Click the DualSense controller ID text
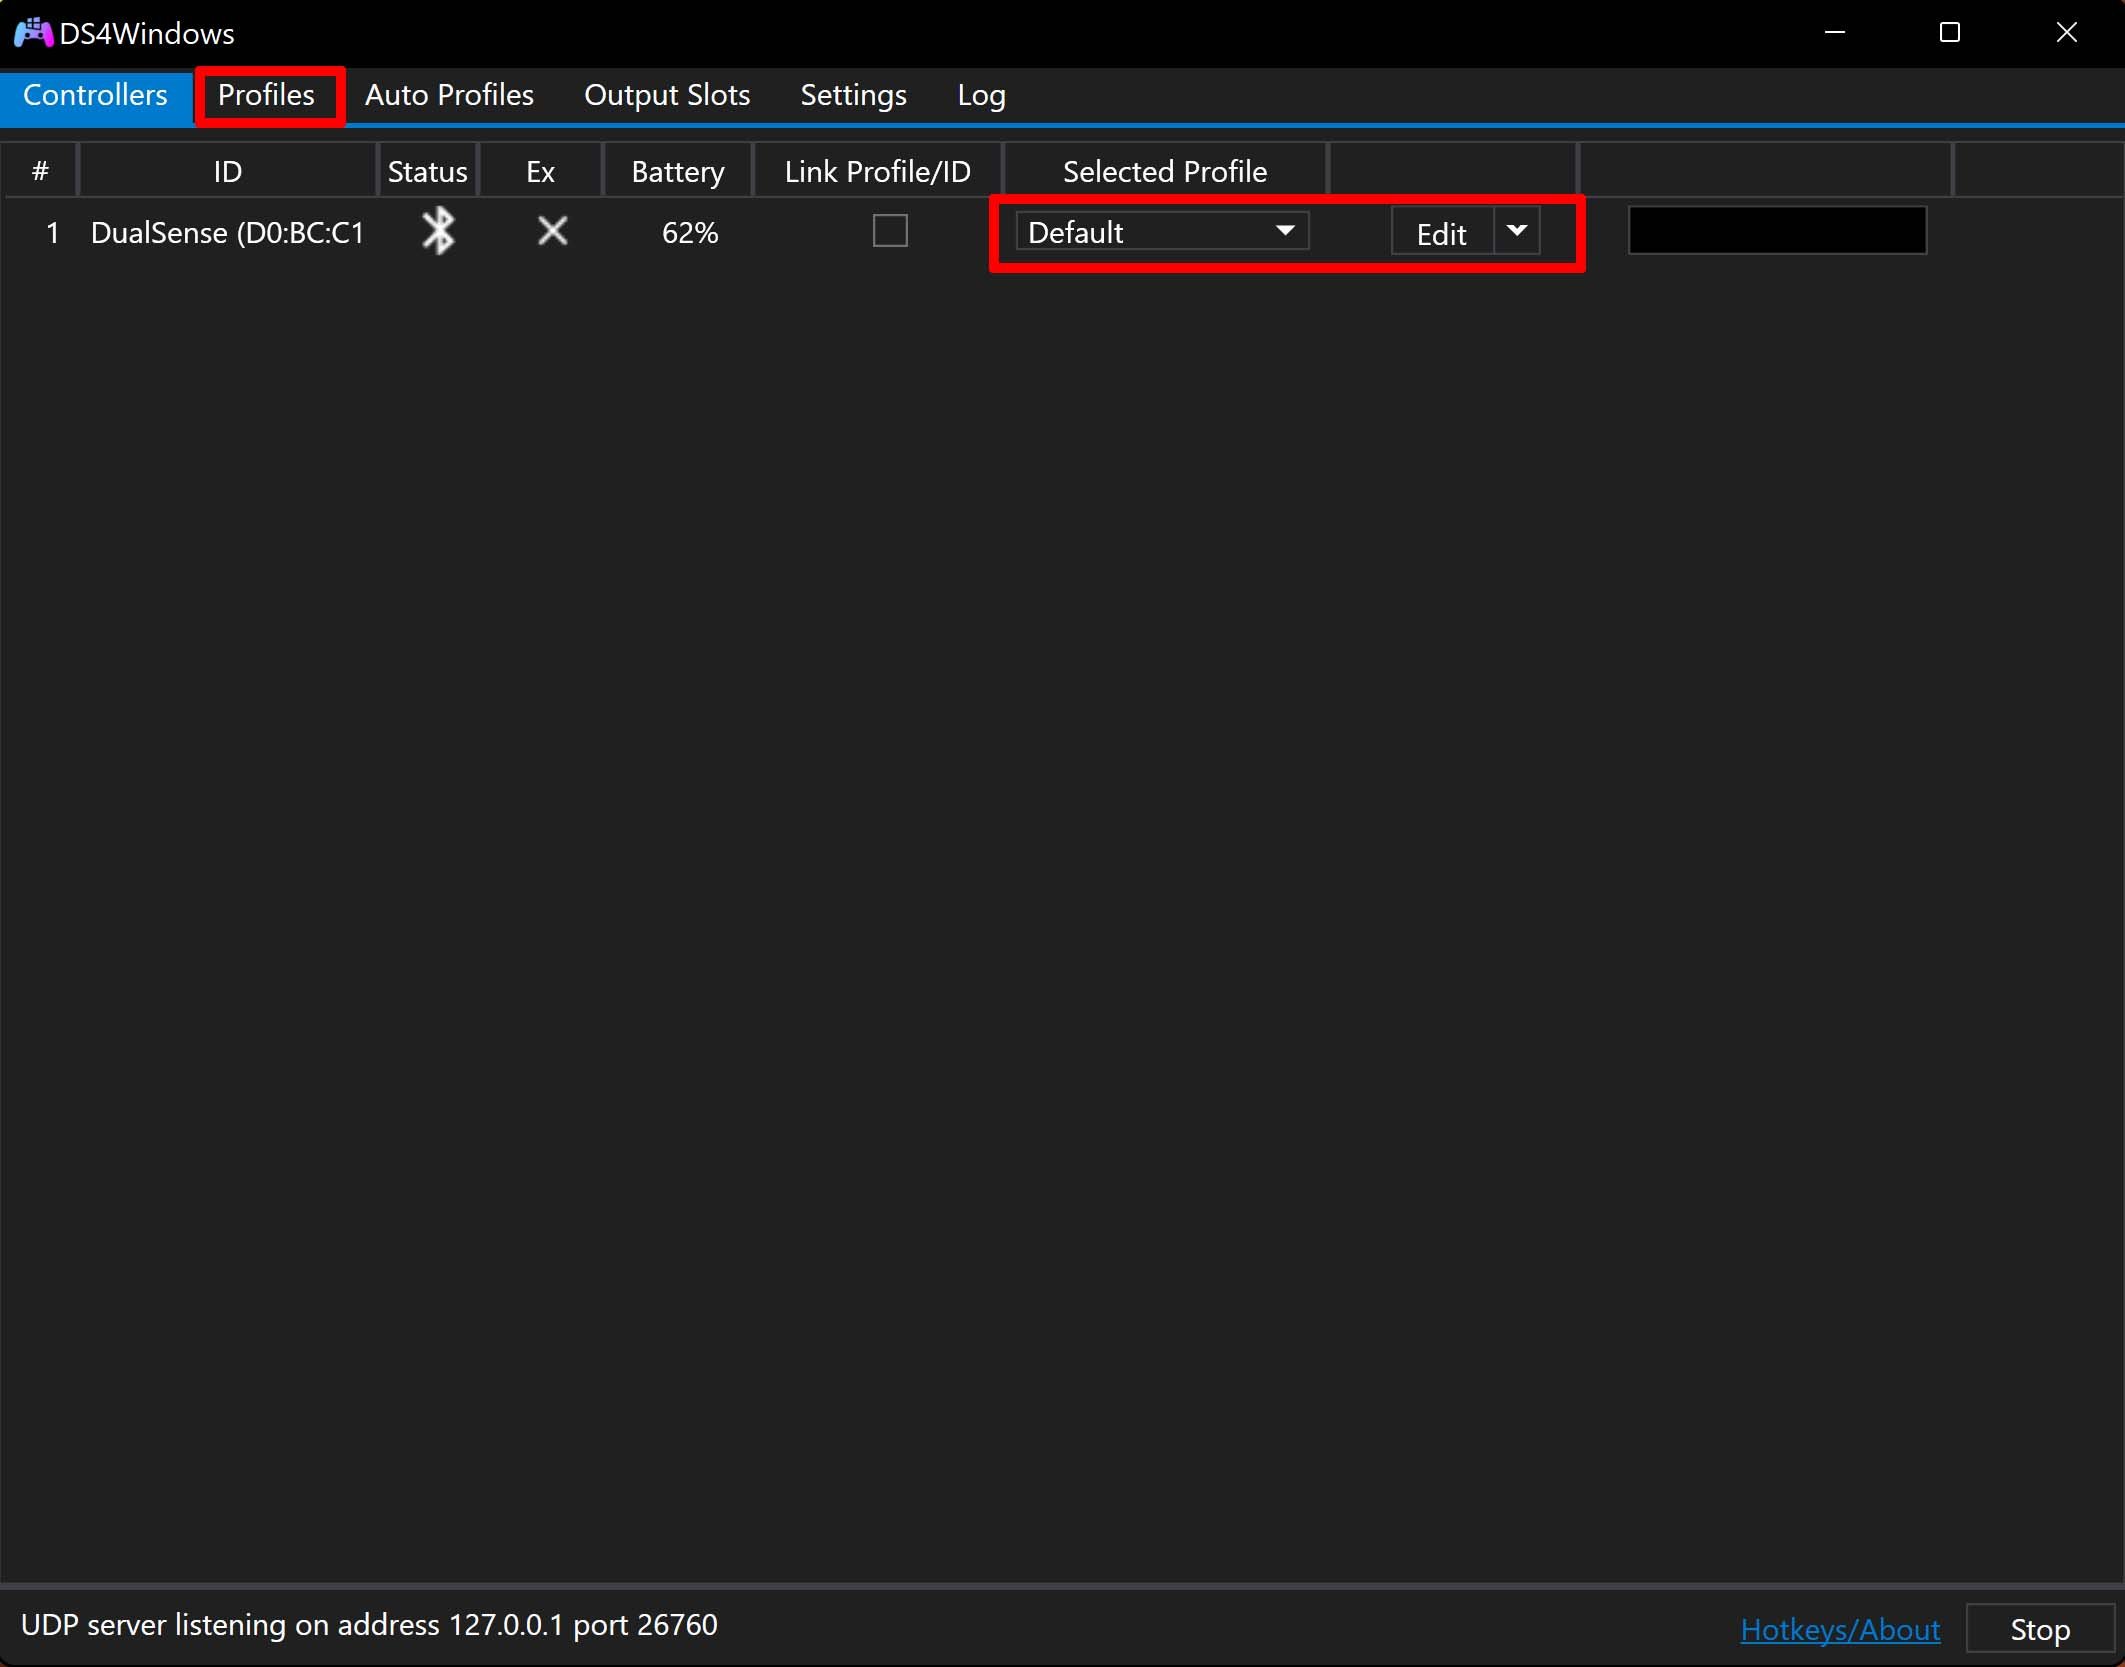 point(227,233)
